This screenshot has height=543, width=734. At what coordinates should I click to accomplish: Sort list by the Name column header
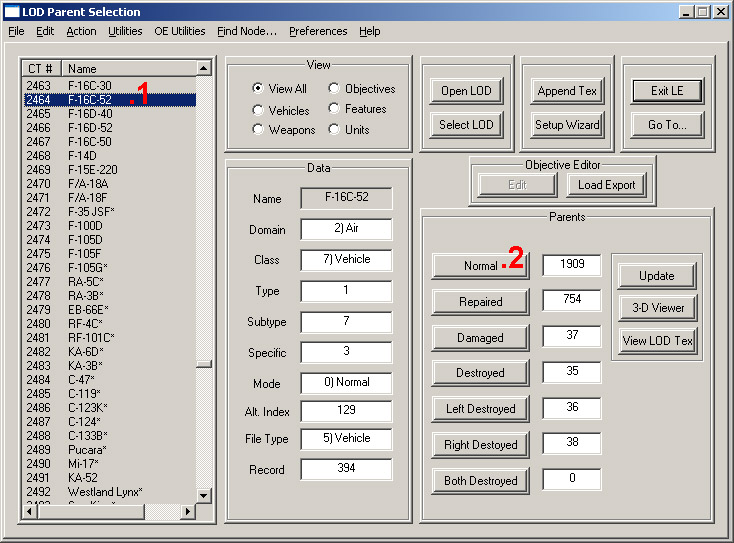tap(128, 68)
